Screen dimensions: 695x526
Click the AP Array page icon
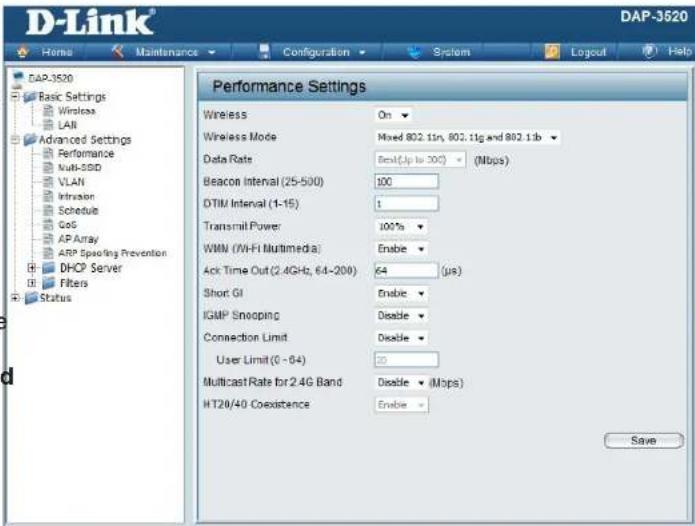(48, 238)
